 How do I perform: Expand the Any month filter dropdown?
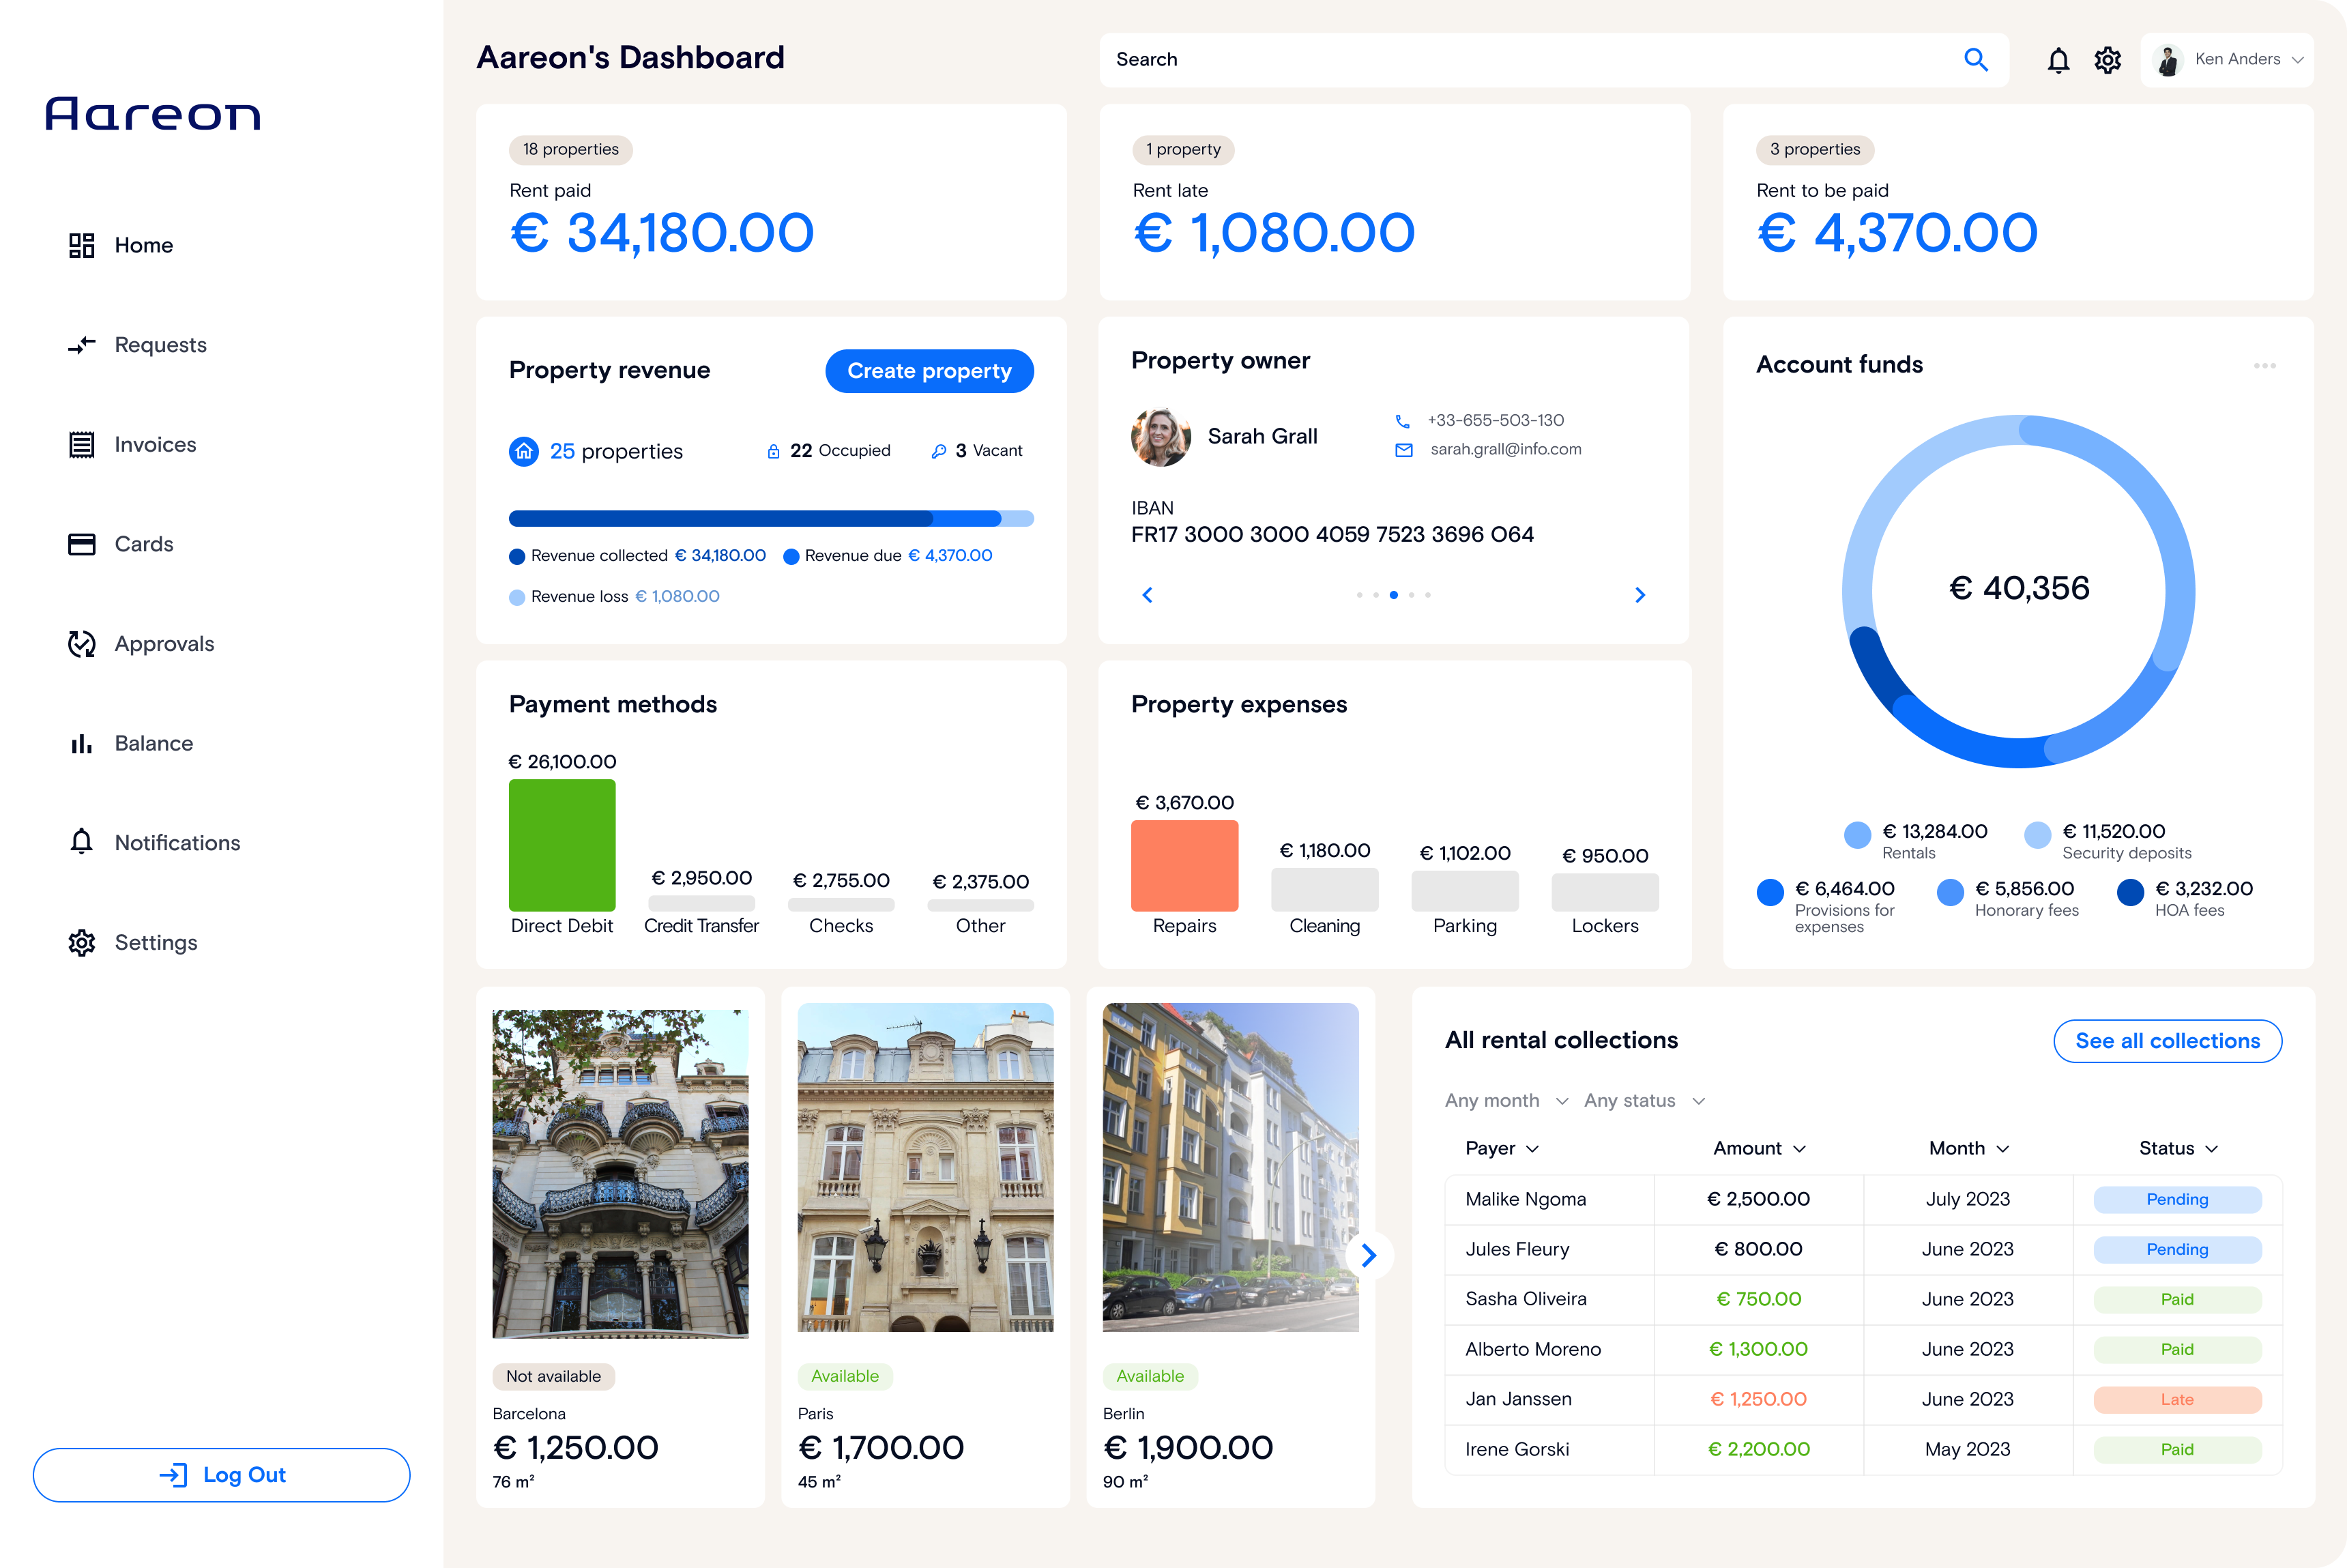point(1506,1101)
